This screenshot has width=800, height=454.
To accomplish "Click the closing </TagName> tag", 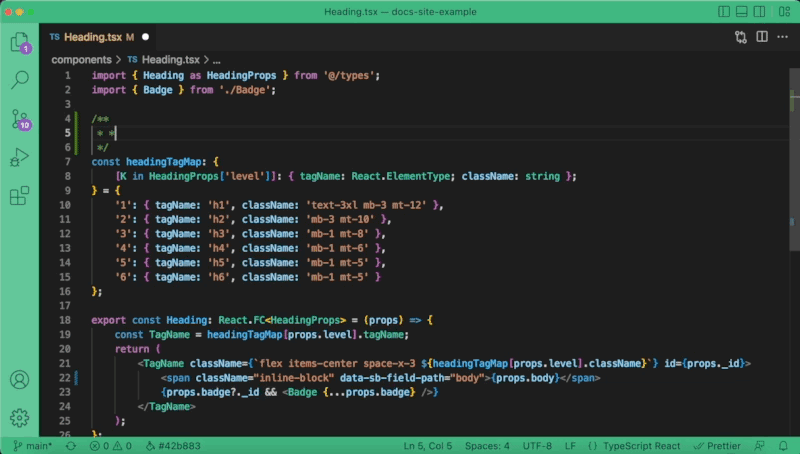I will point(166,407).
